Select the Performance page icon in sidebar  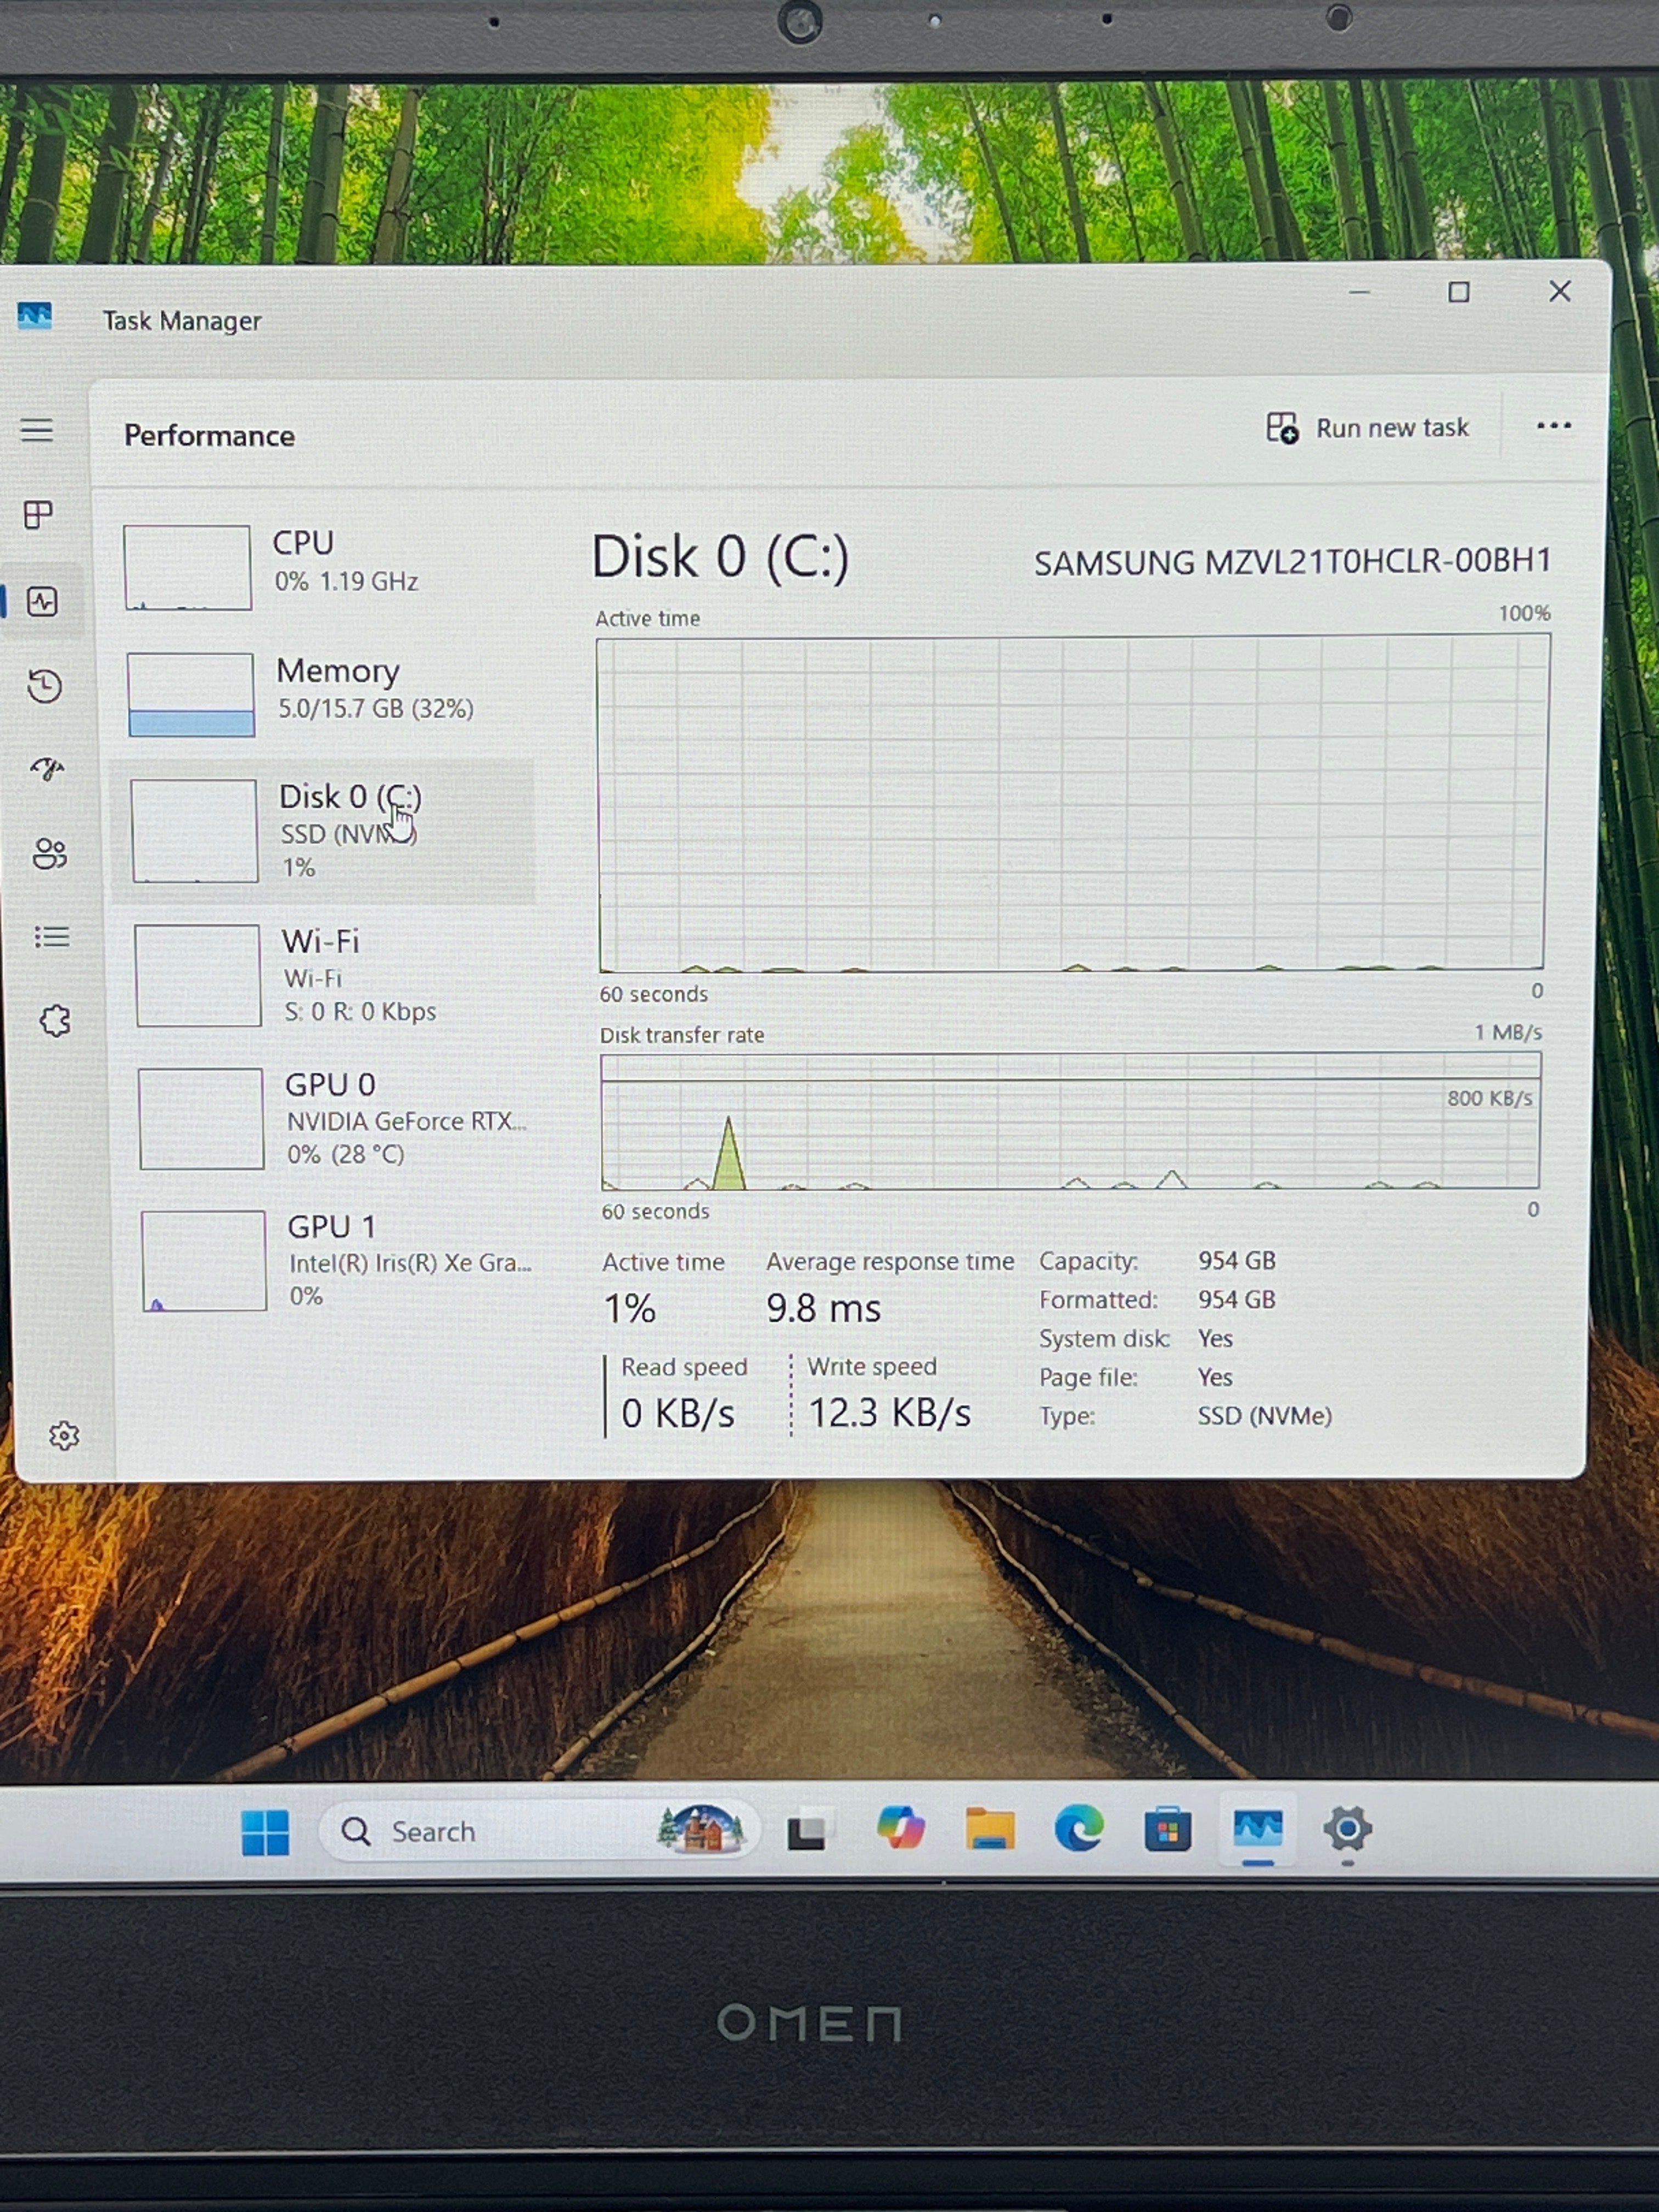[42, 602]
